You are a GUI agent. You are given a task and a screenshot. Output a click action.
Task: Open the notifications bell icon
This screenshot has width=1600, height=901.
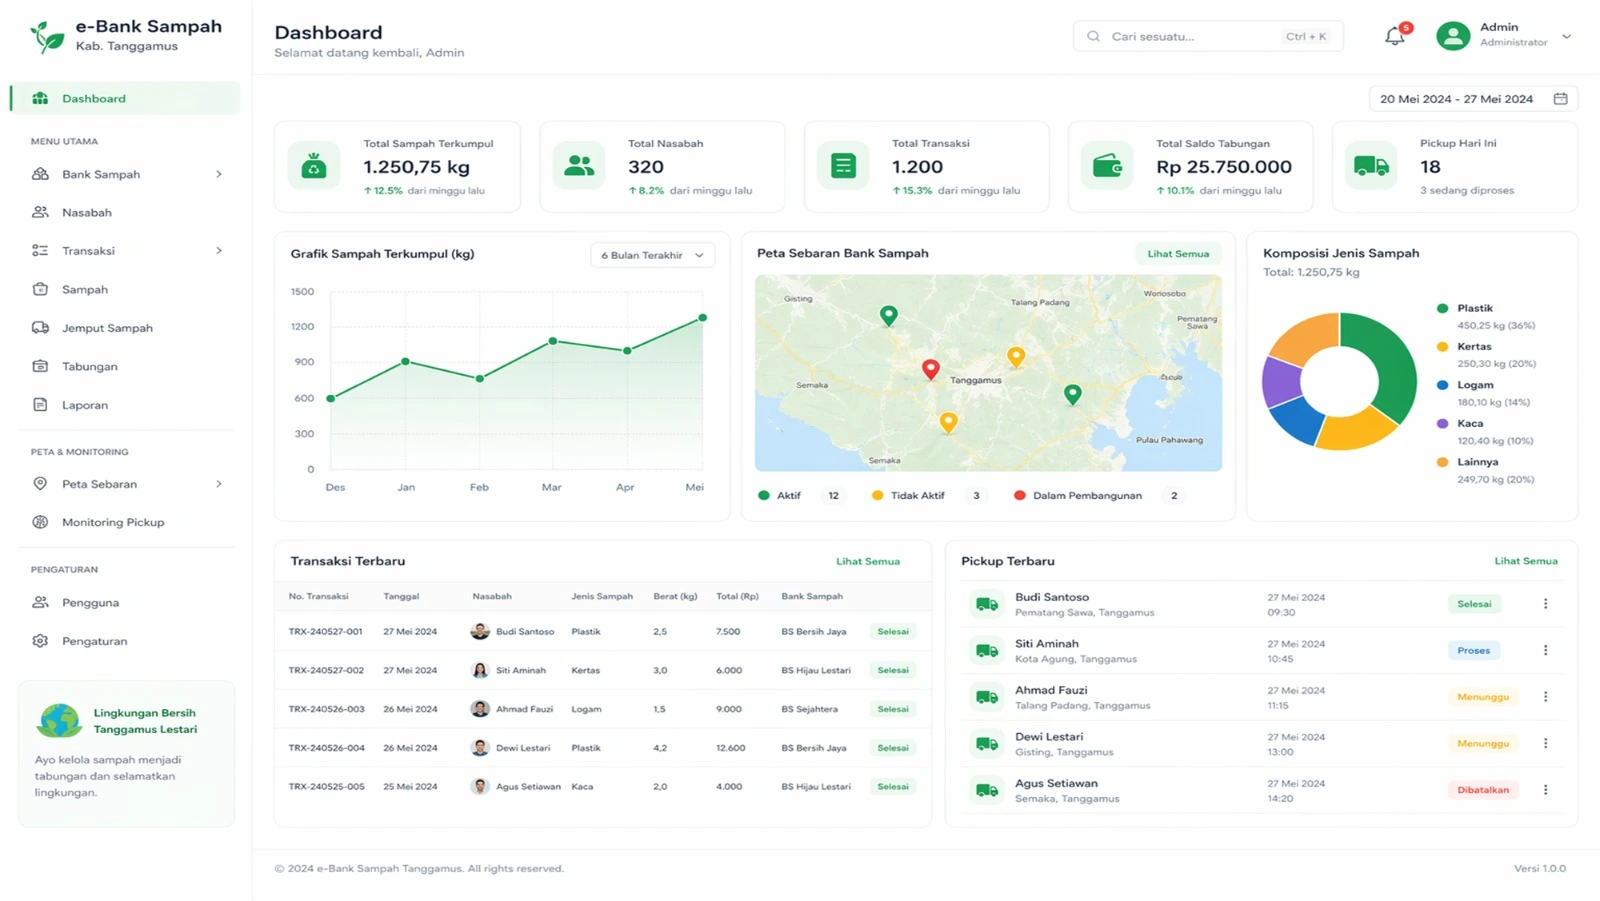pyautogui.click(x=1394, y=37)
